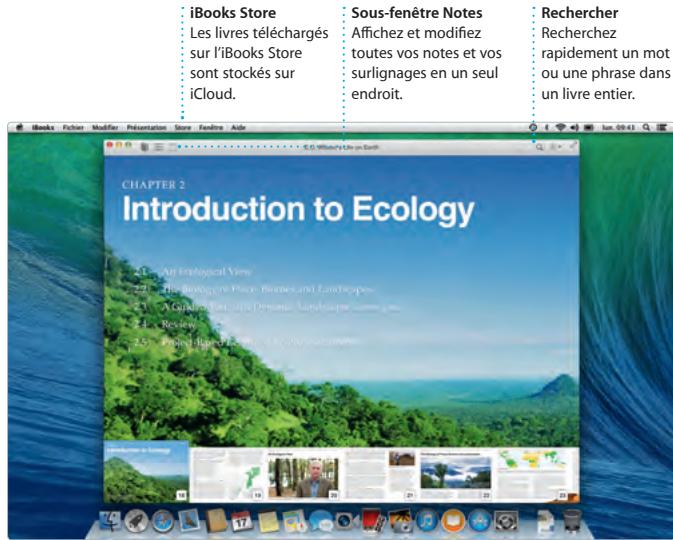This screenshot has width=673, height=540.
Task: Open Finder from the Dock
Action: pyautogui.click(x=110, y=521)
